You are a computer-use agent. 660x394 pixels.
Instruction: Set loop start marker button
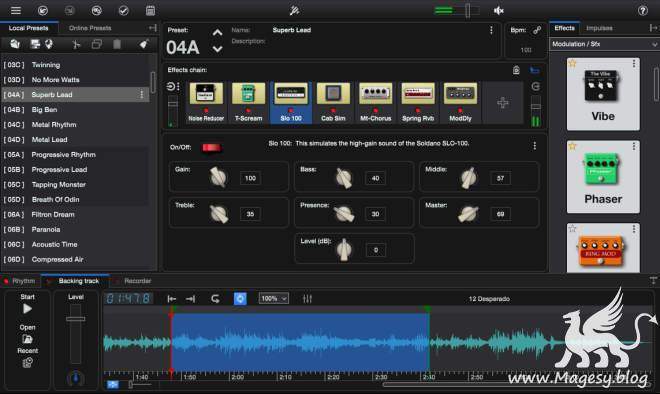point(171,299)
